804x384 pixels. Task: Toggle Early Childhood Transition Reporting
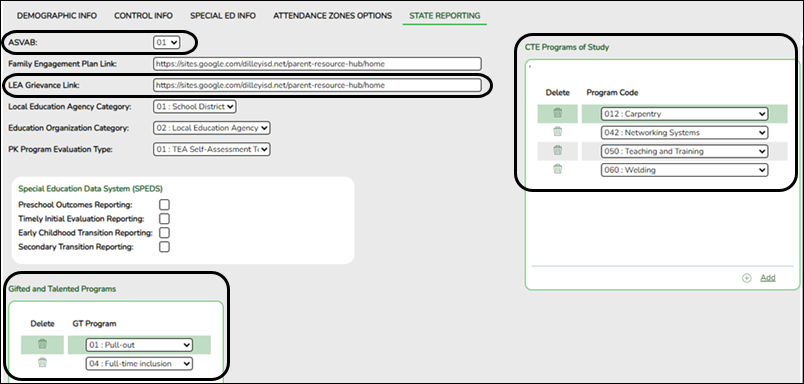click(x=164, y=233)
